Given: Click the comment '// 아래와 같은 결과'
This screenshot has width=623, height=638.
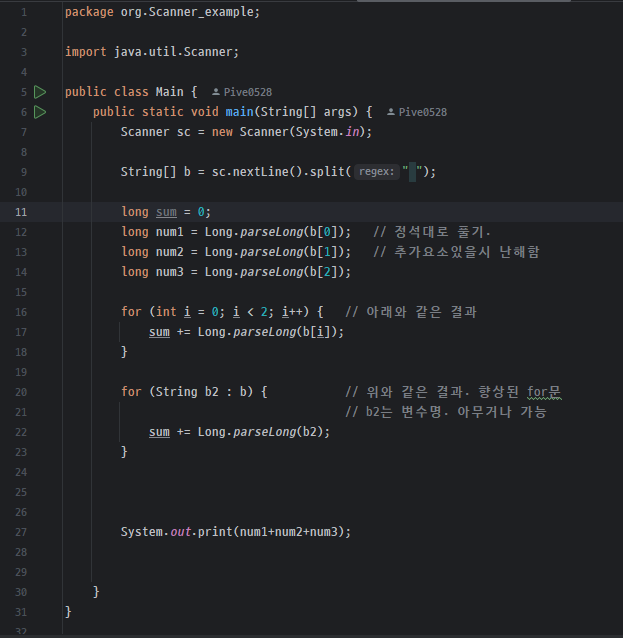Looking at the screenshot, I should (411, 312).
